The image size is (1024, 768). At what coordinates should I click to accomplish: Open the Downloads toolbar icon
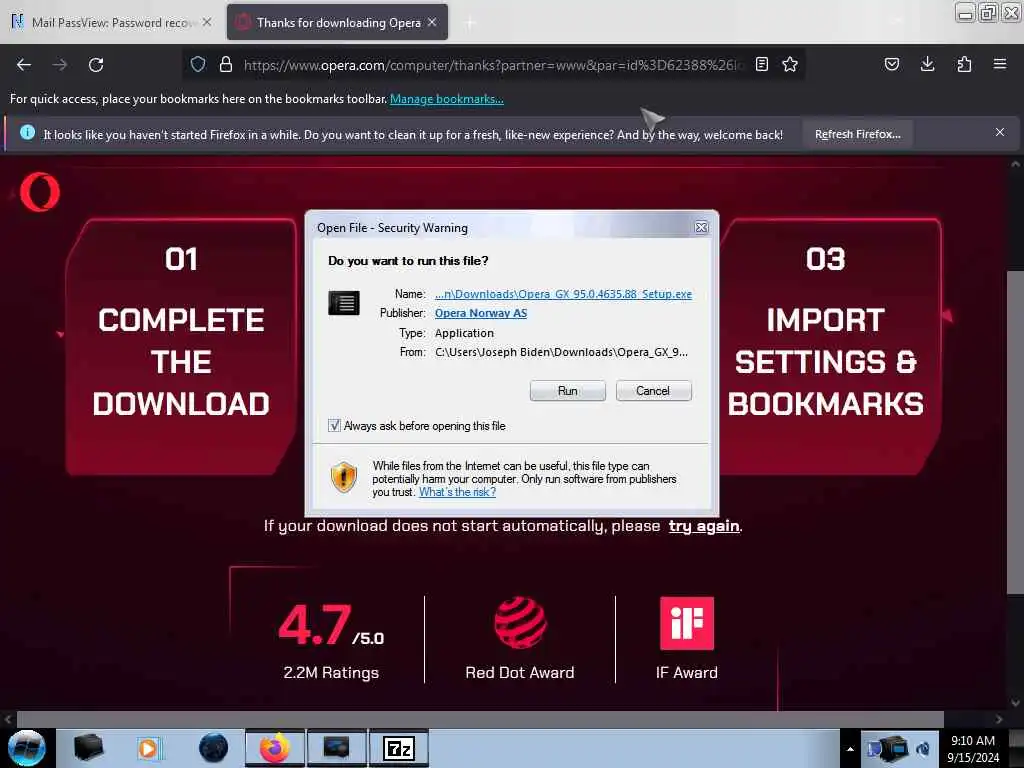927,65
